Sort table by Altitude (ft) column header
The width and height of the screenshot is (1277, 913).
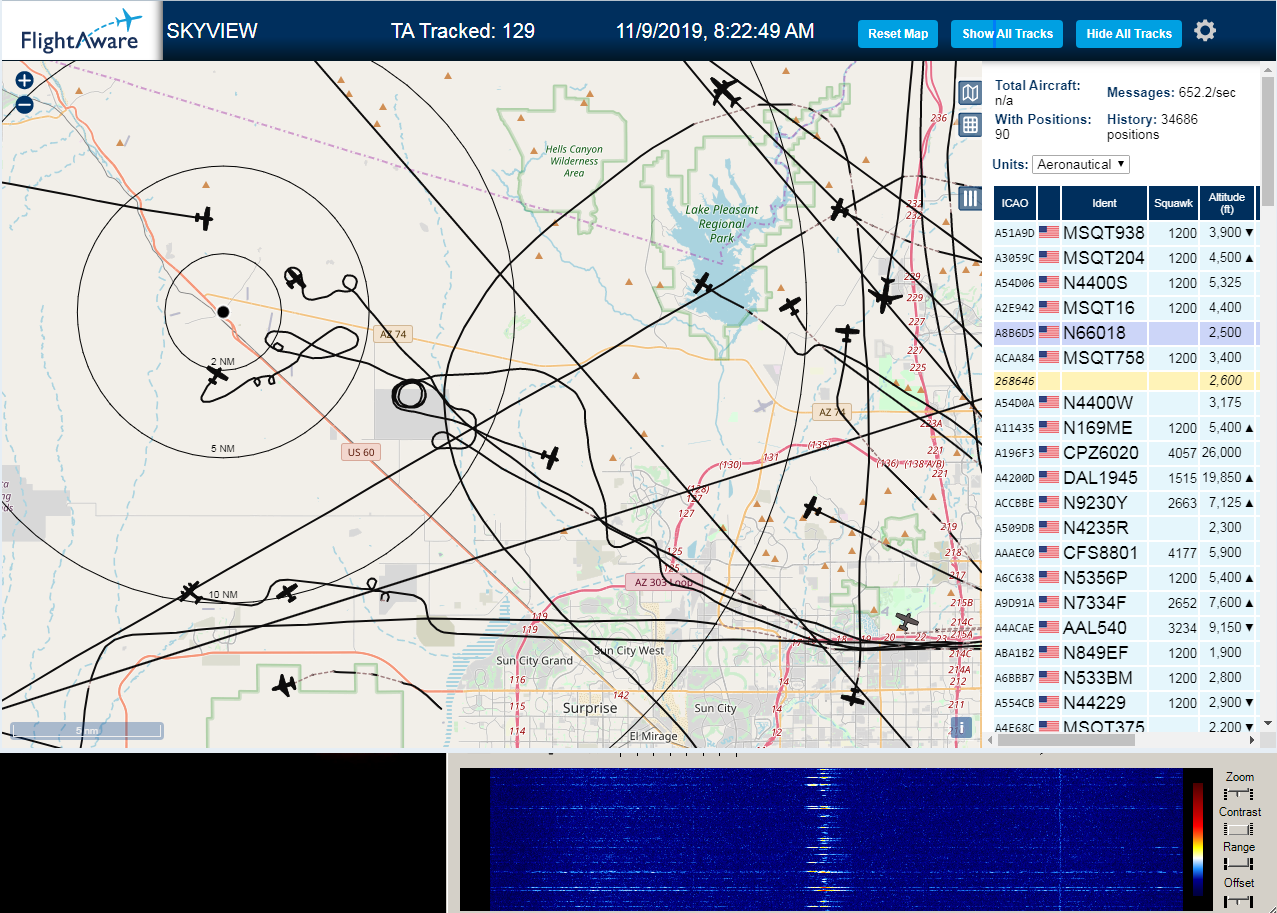[1226, 203]
